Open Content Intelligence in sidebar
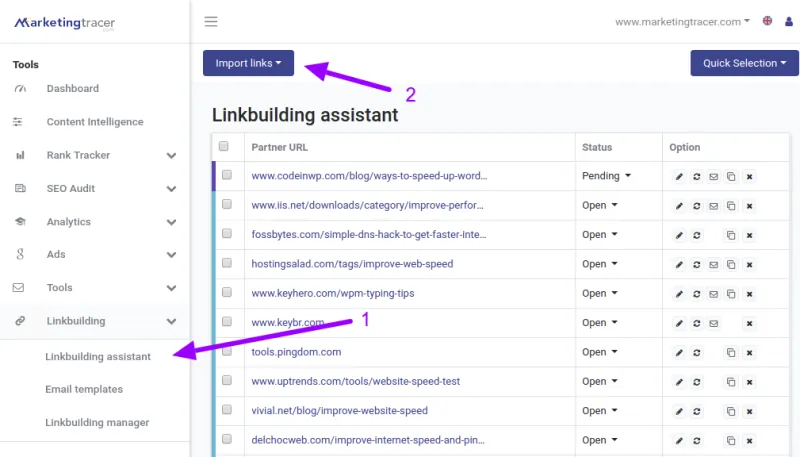Screen dimensions: 800x457 tap(95, 122)
